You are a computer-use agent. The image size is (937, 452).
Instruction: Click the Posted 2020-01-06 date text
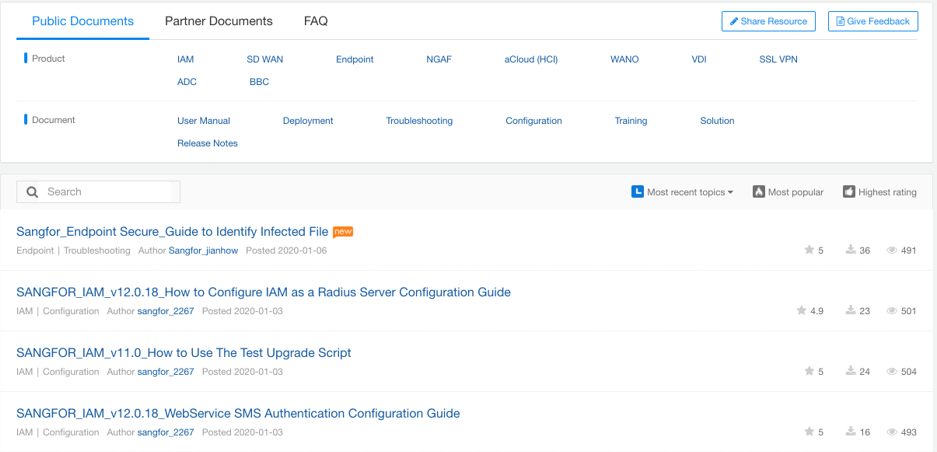pyautogui.click(x=286, y=251)
